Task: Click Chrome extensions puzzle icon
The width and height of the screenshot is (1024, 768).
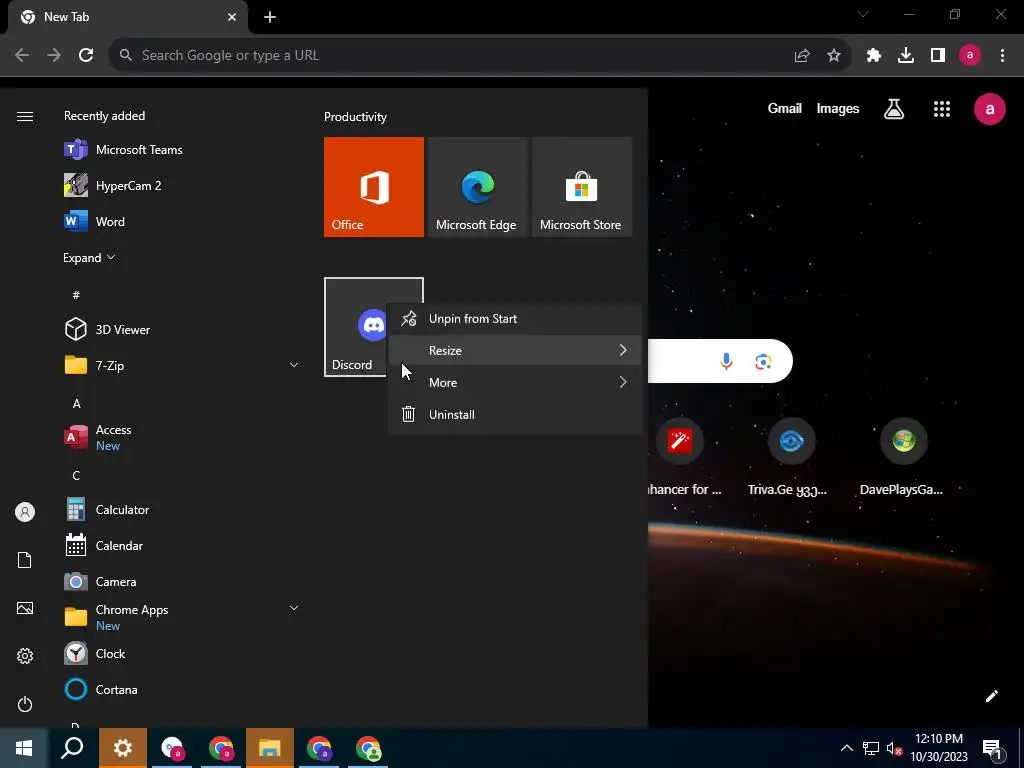Action: 873,56
